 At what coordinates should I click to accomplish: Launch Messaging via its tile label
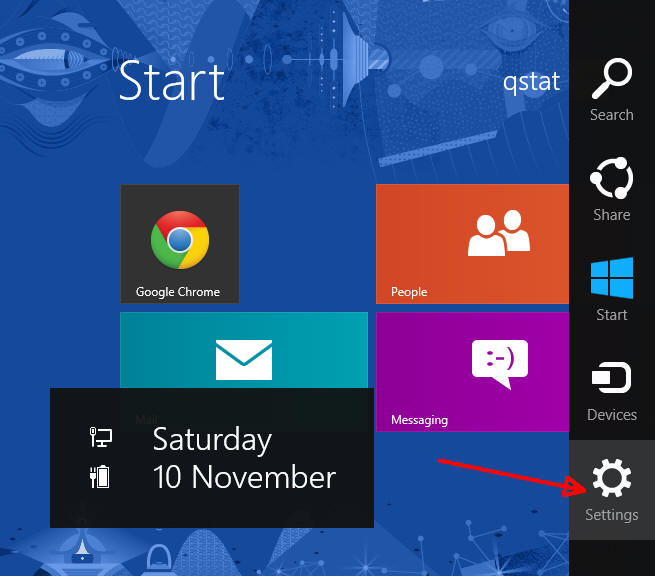(419, 420)
